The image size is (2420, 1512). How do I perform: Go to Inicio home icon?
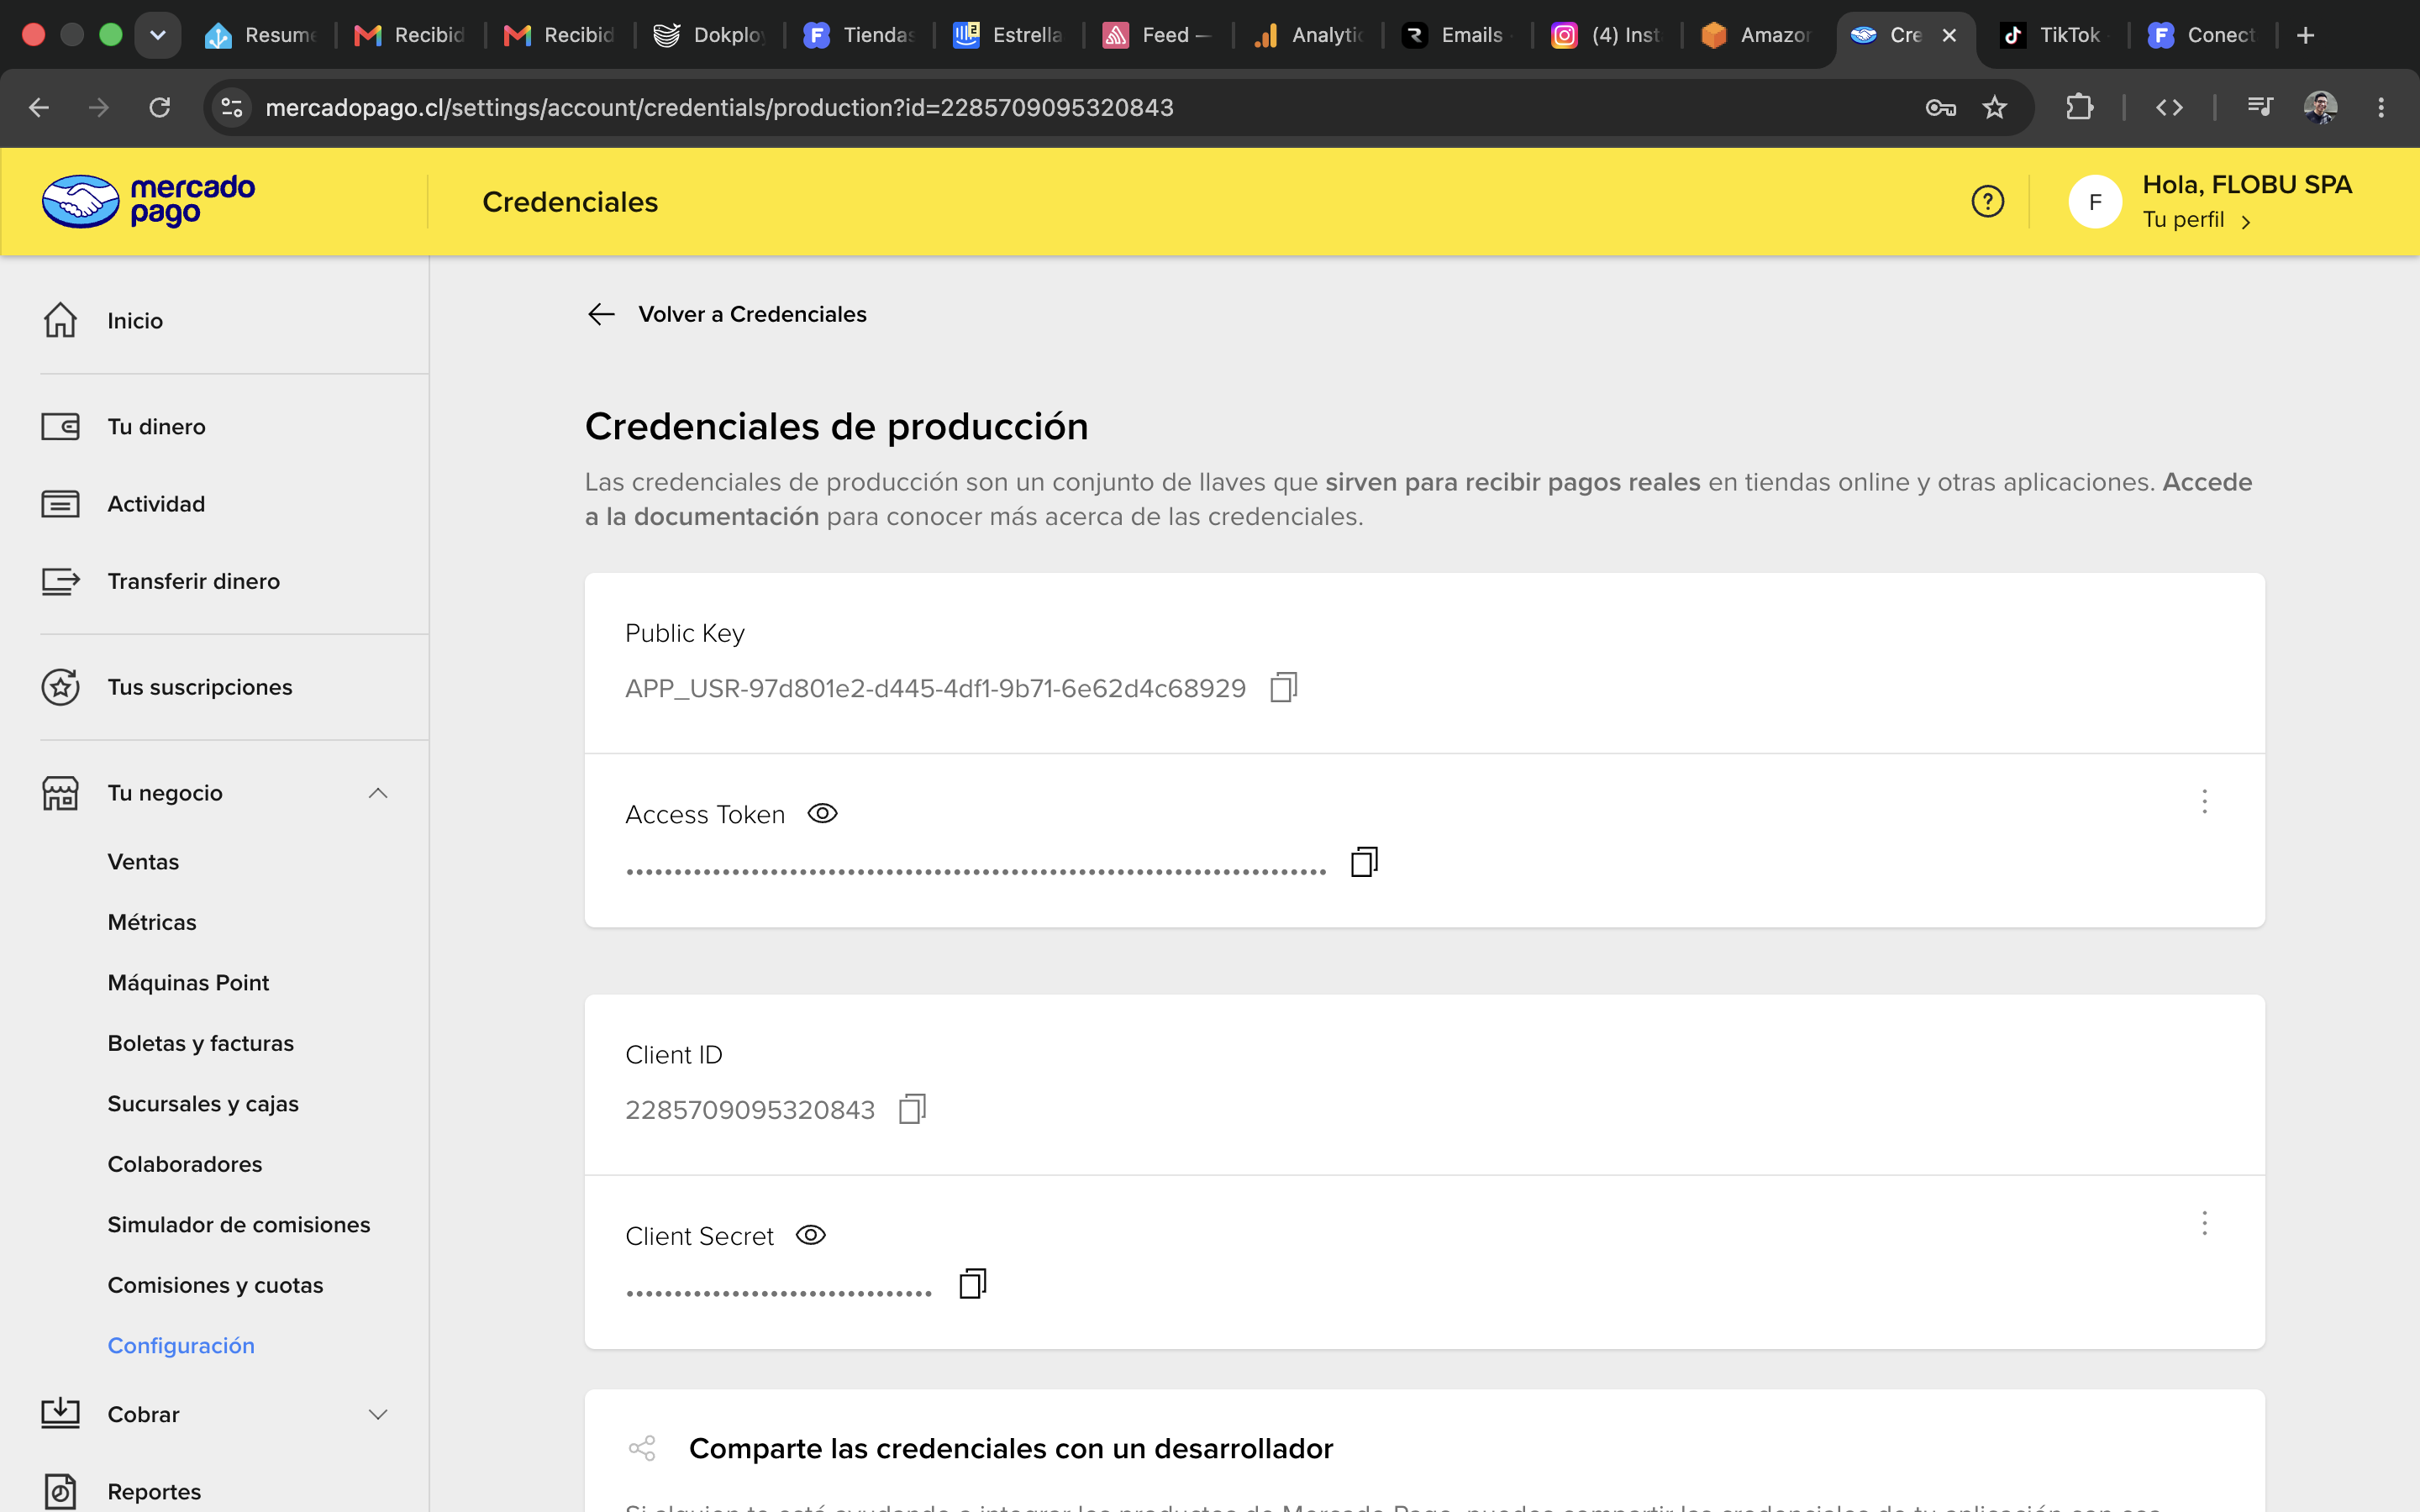pos(60,320)
